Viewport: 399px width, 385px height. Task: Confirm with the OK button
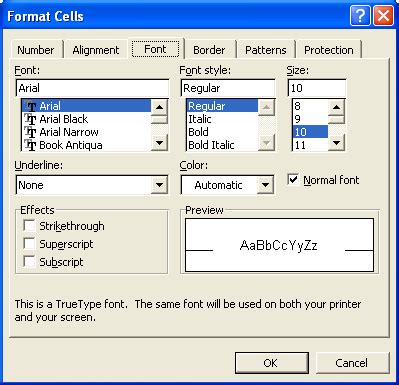coord(272,363)
